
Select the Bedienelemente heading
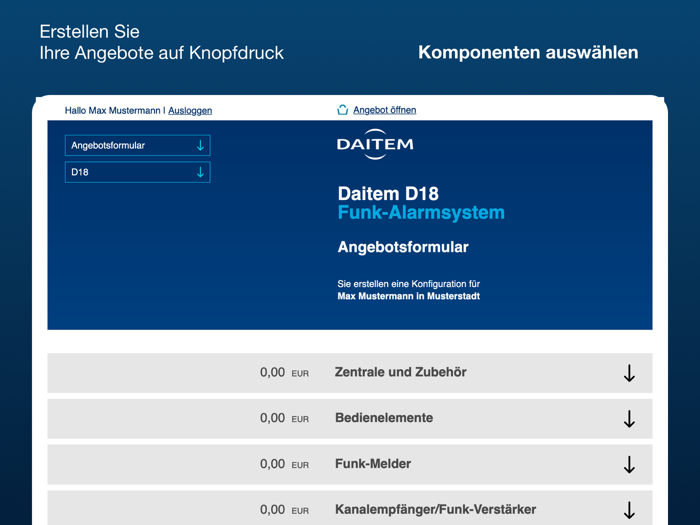point(384,418)
